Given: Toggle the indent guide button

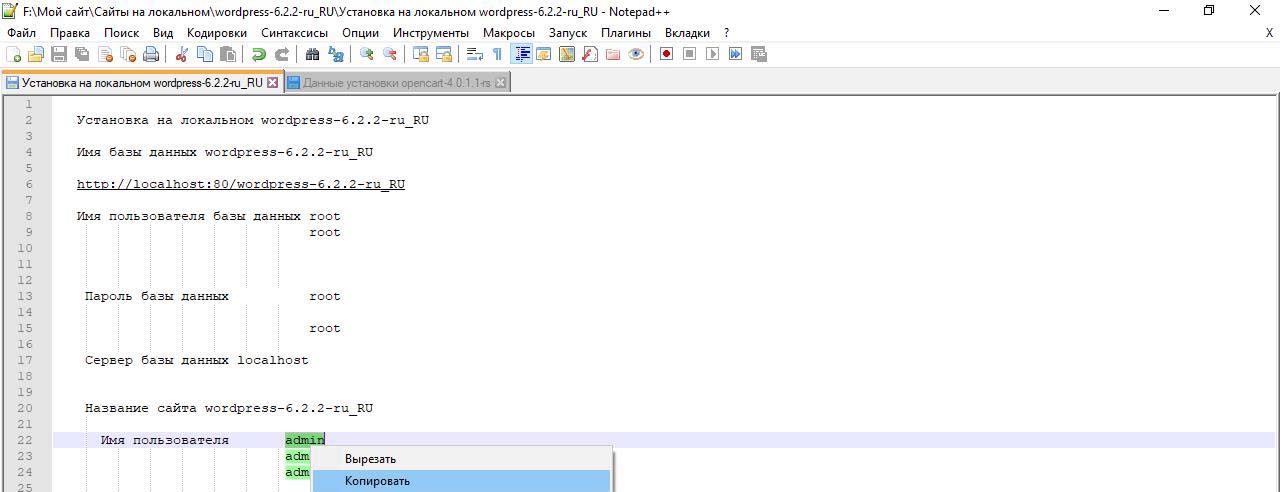Looking at the screenshot, I should click(x=521, y=55).
